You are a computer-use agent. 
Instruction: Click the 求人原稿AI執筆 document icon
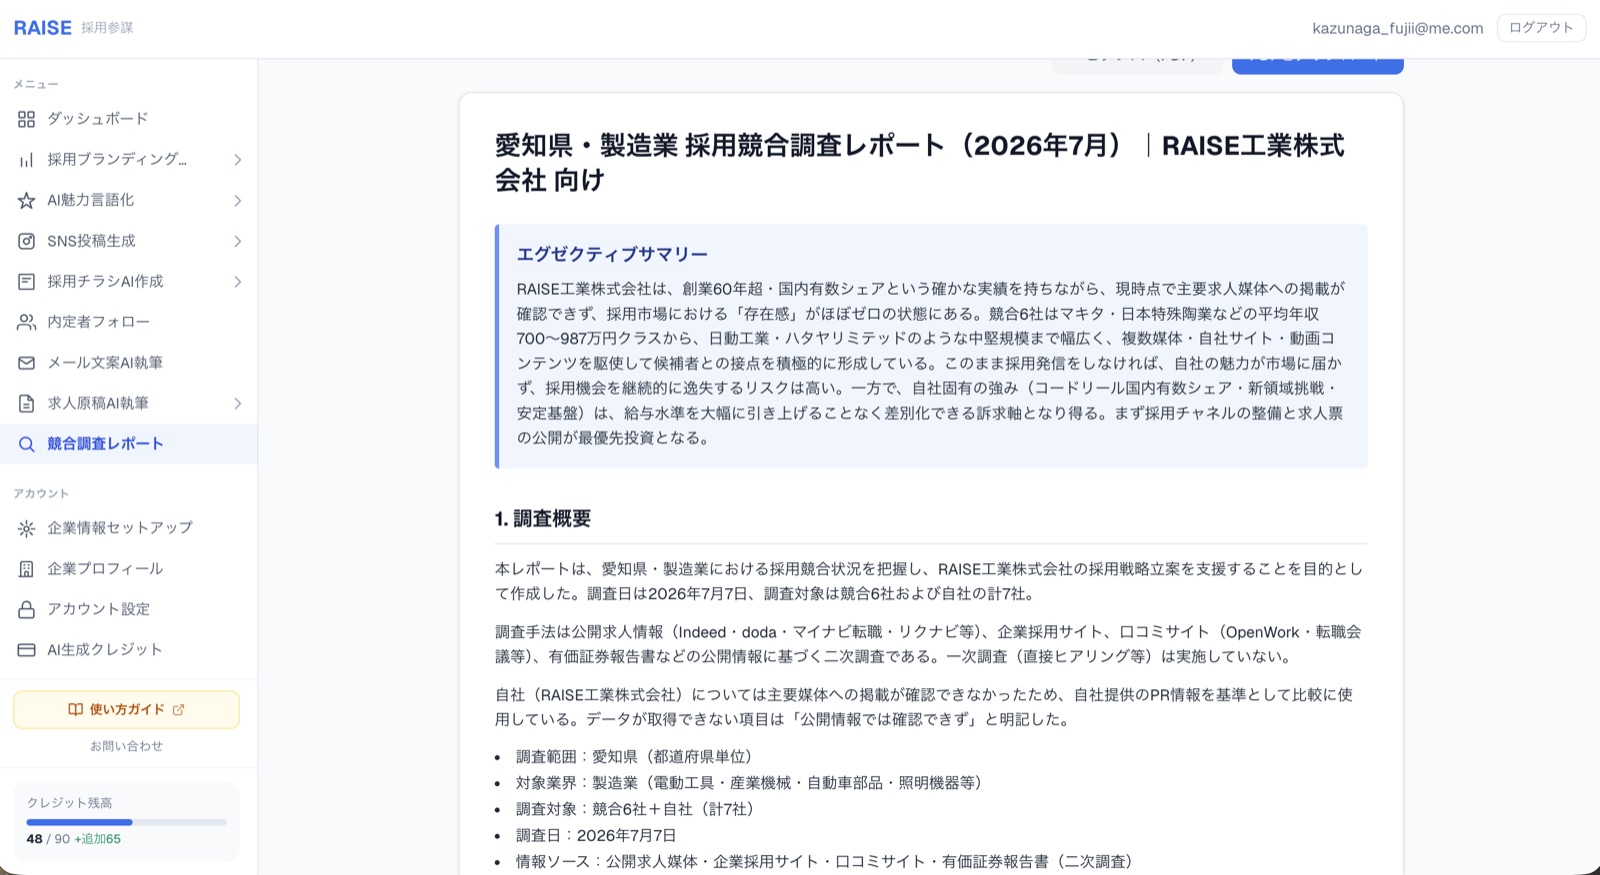pyautogui.click(x=27, y=403)
